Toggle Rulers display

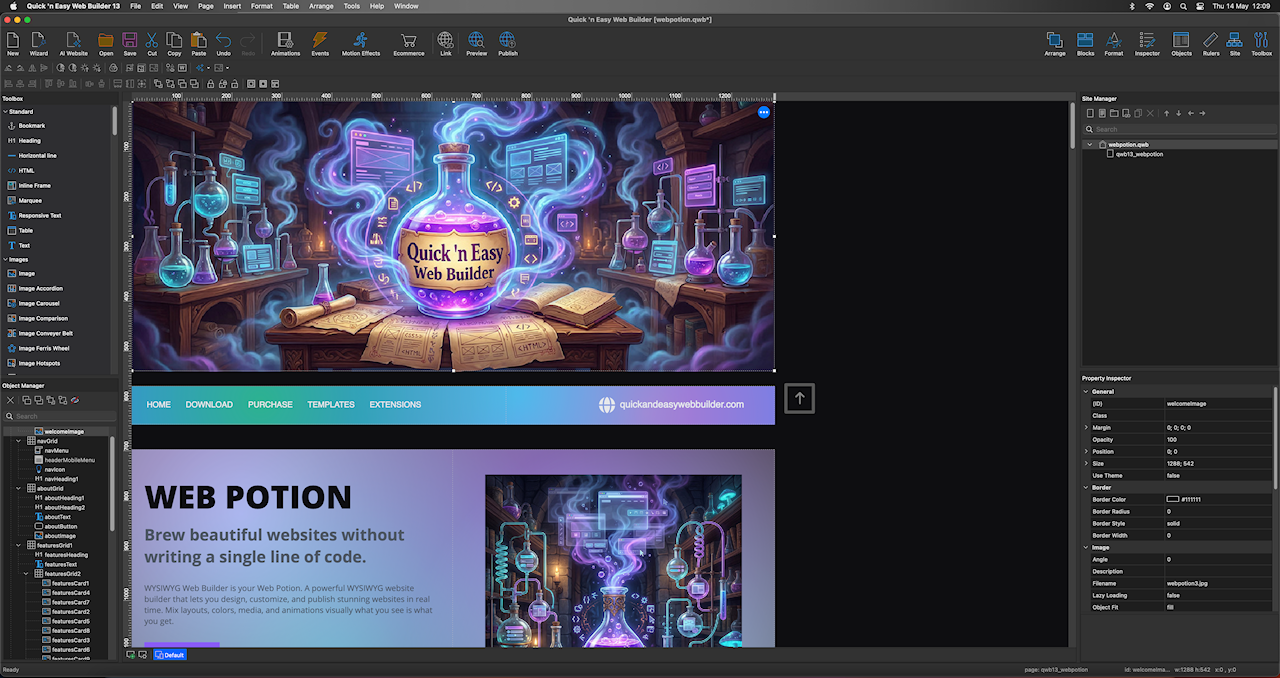click(1211, 43)
